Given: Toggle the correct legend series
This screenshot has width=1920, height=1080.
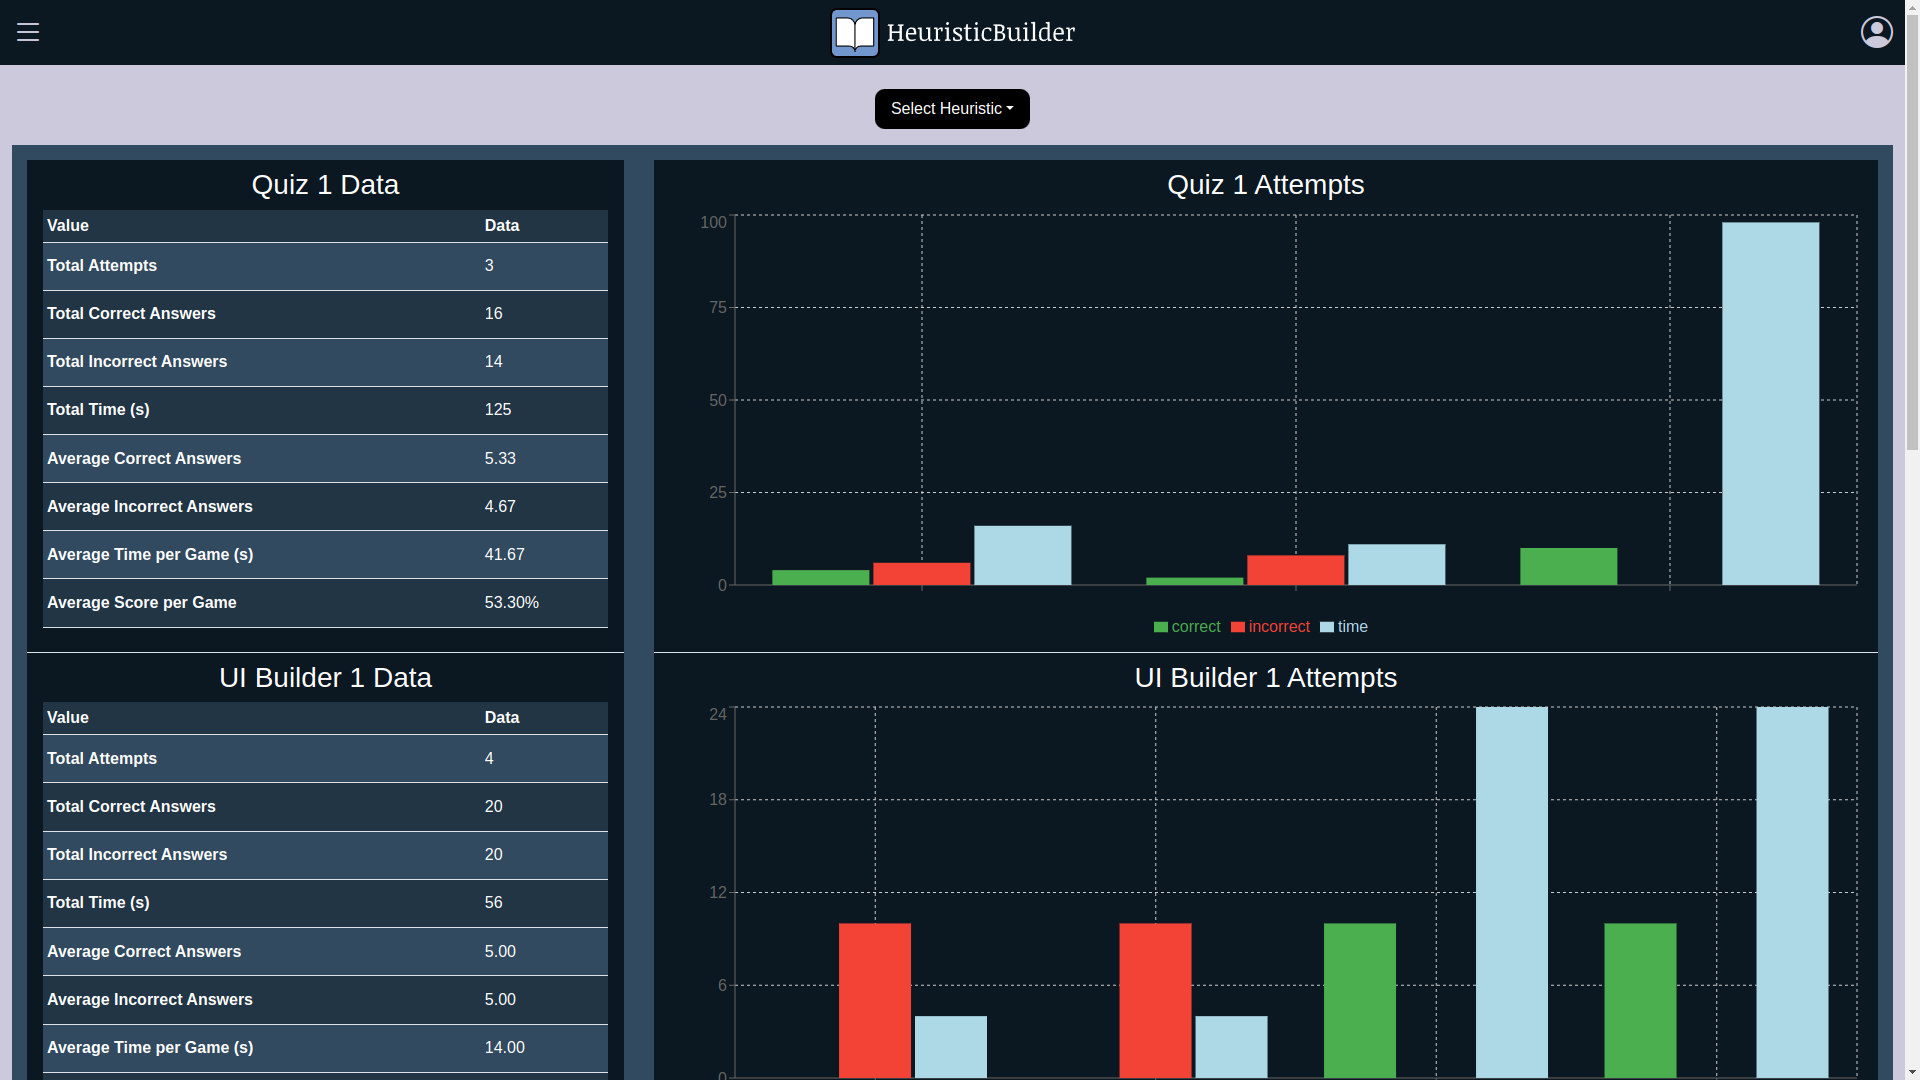Looking at the screenshot, I should pyautogui.click(x=1195, y=627).
